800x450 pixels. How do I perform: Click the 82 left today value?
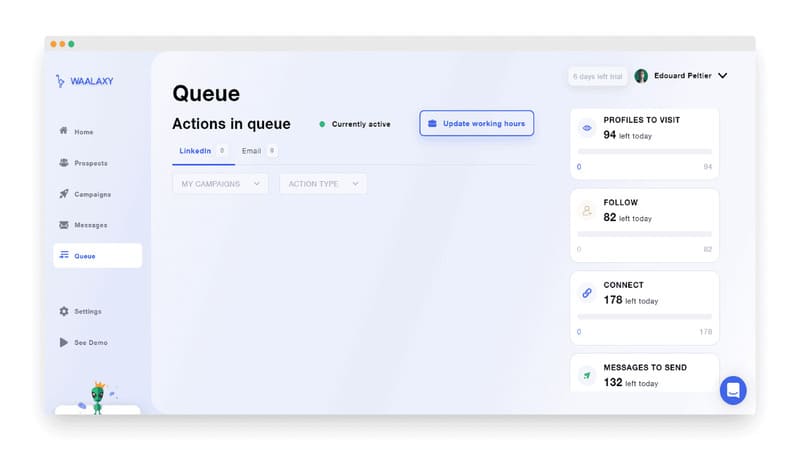click(628, 218)
